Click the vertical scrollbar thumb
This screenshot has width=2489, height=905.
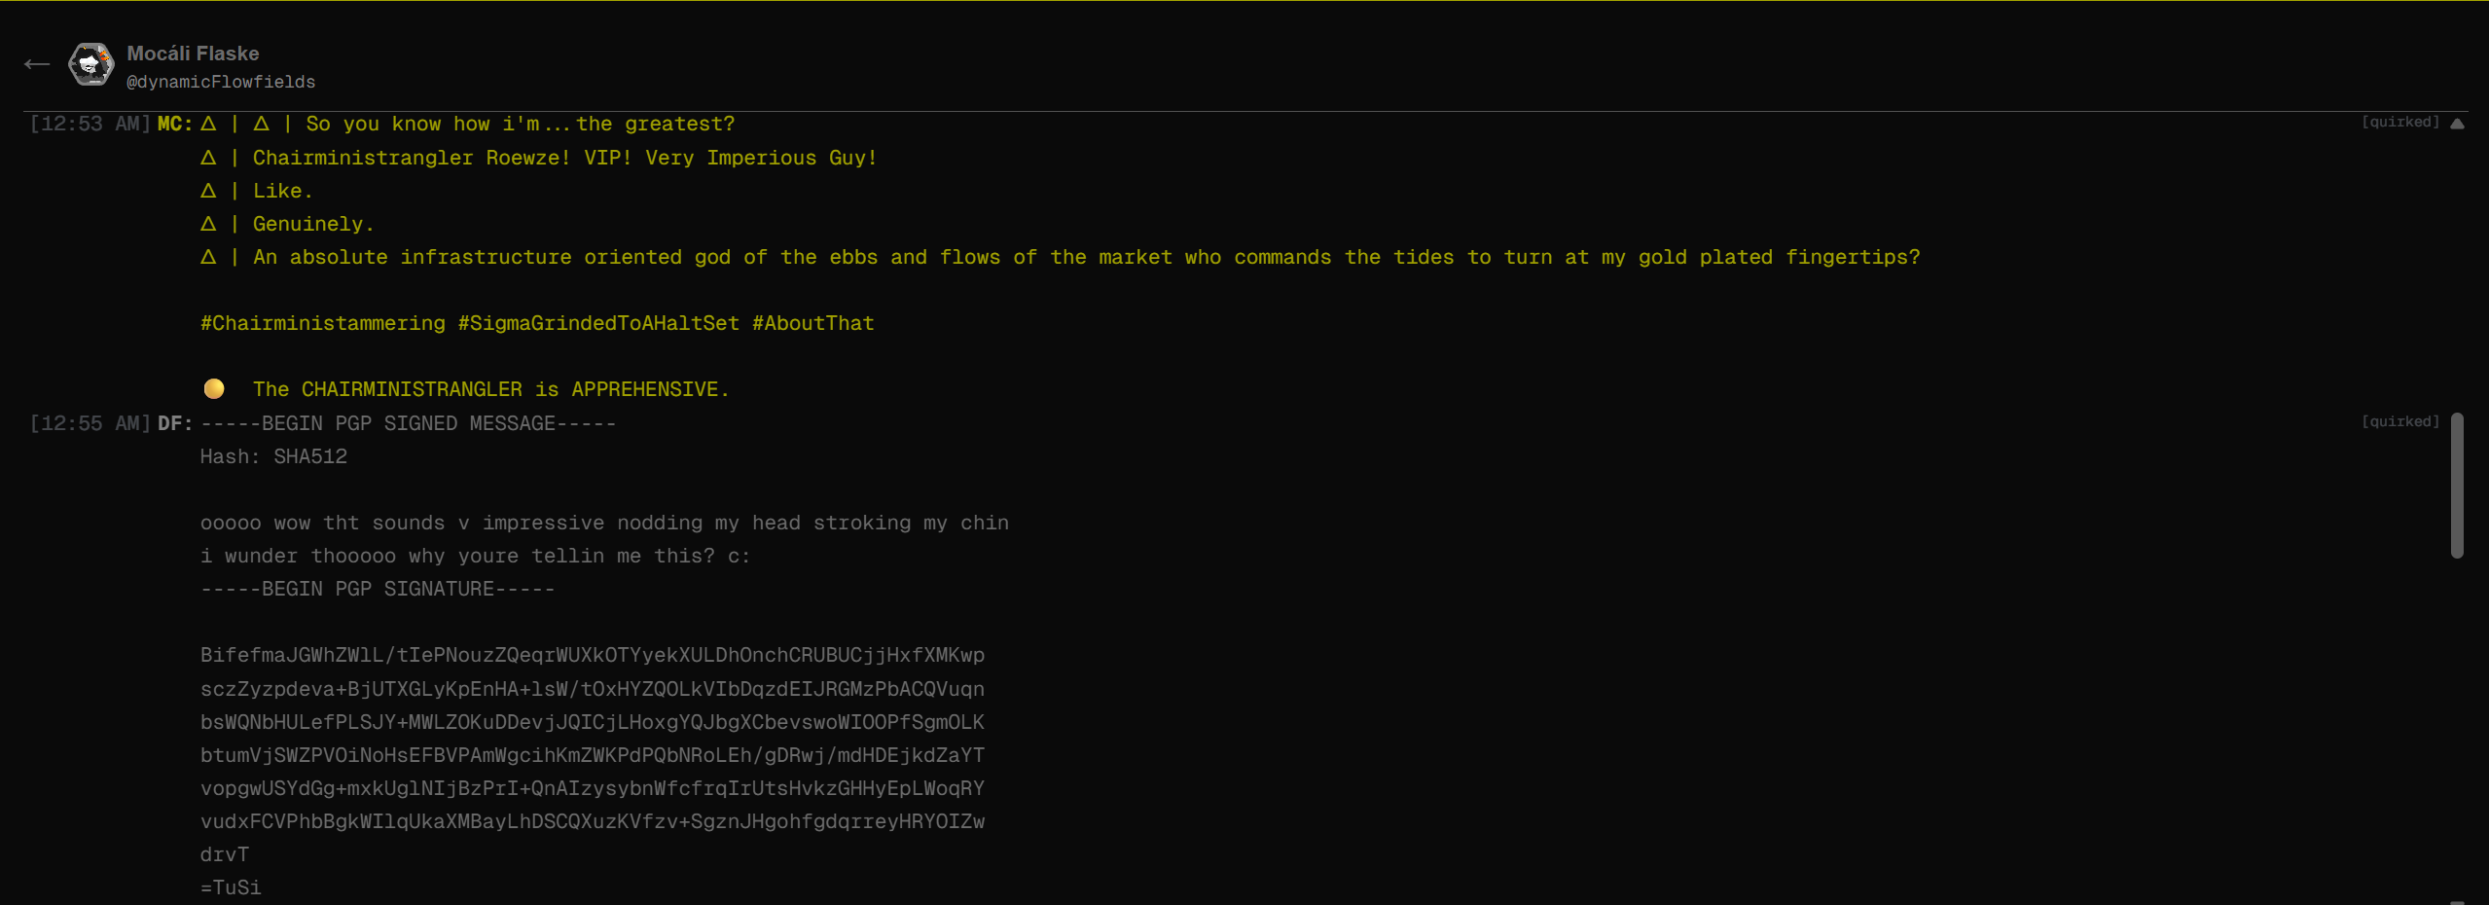tap(2457, 485)
